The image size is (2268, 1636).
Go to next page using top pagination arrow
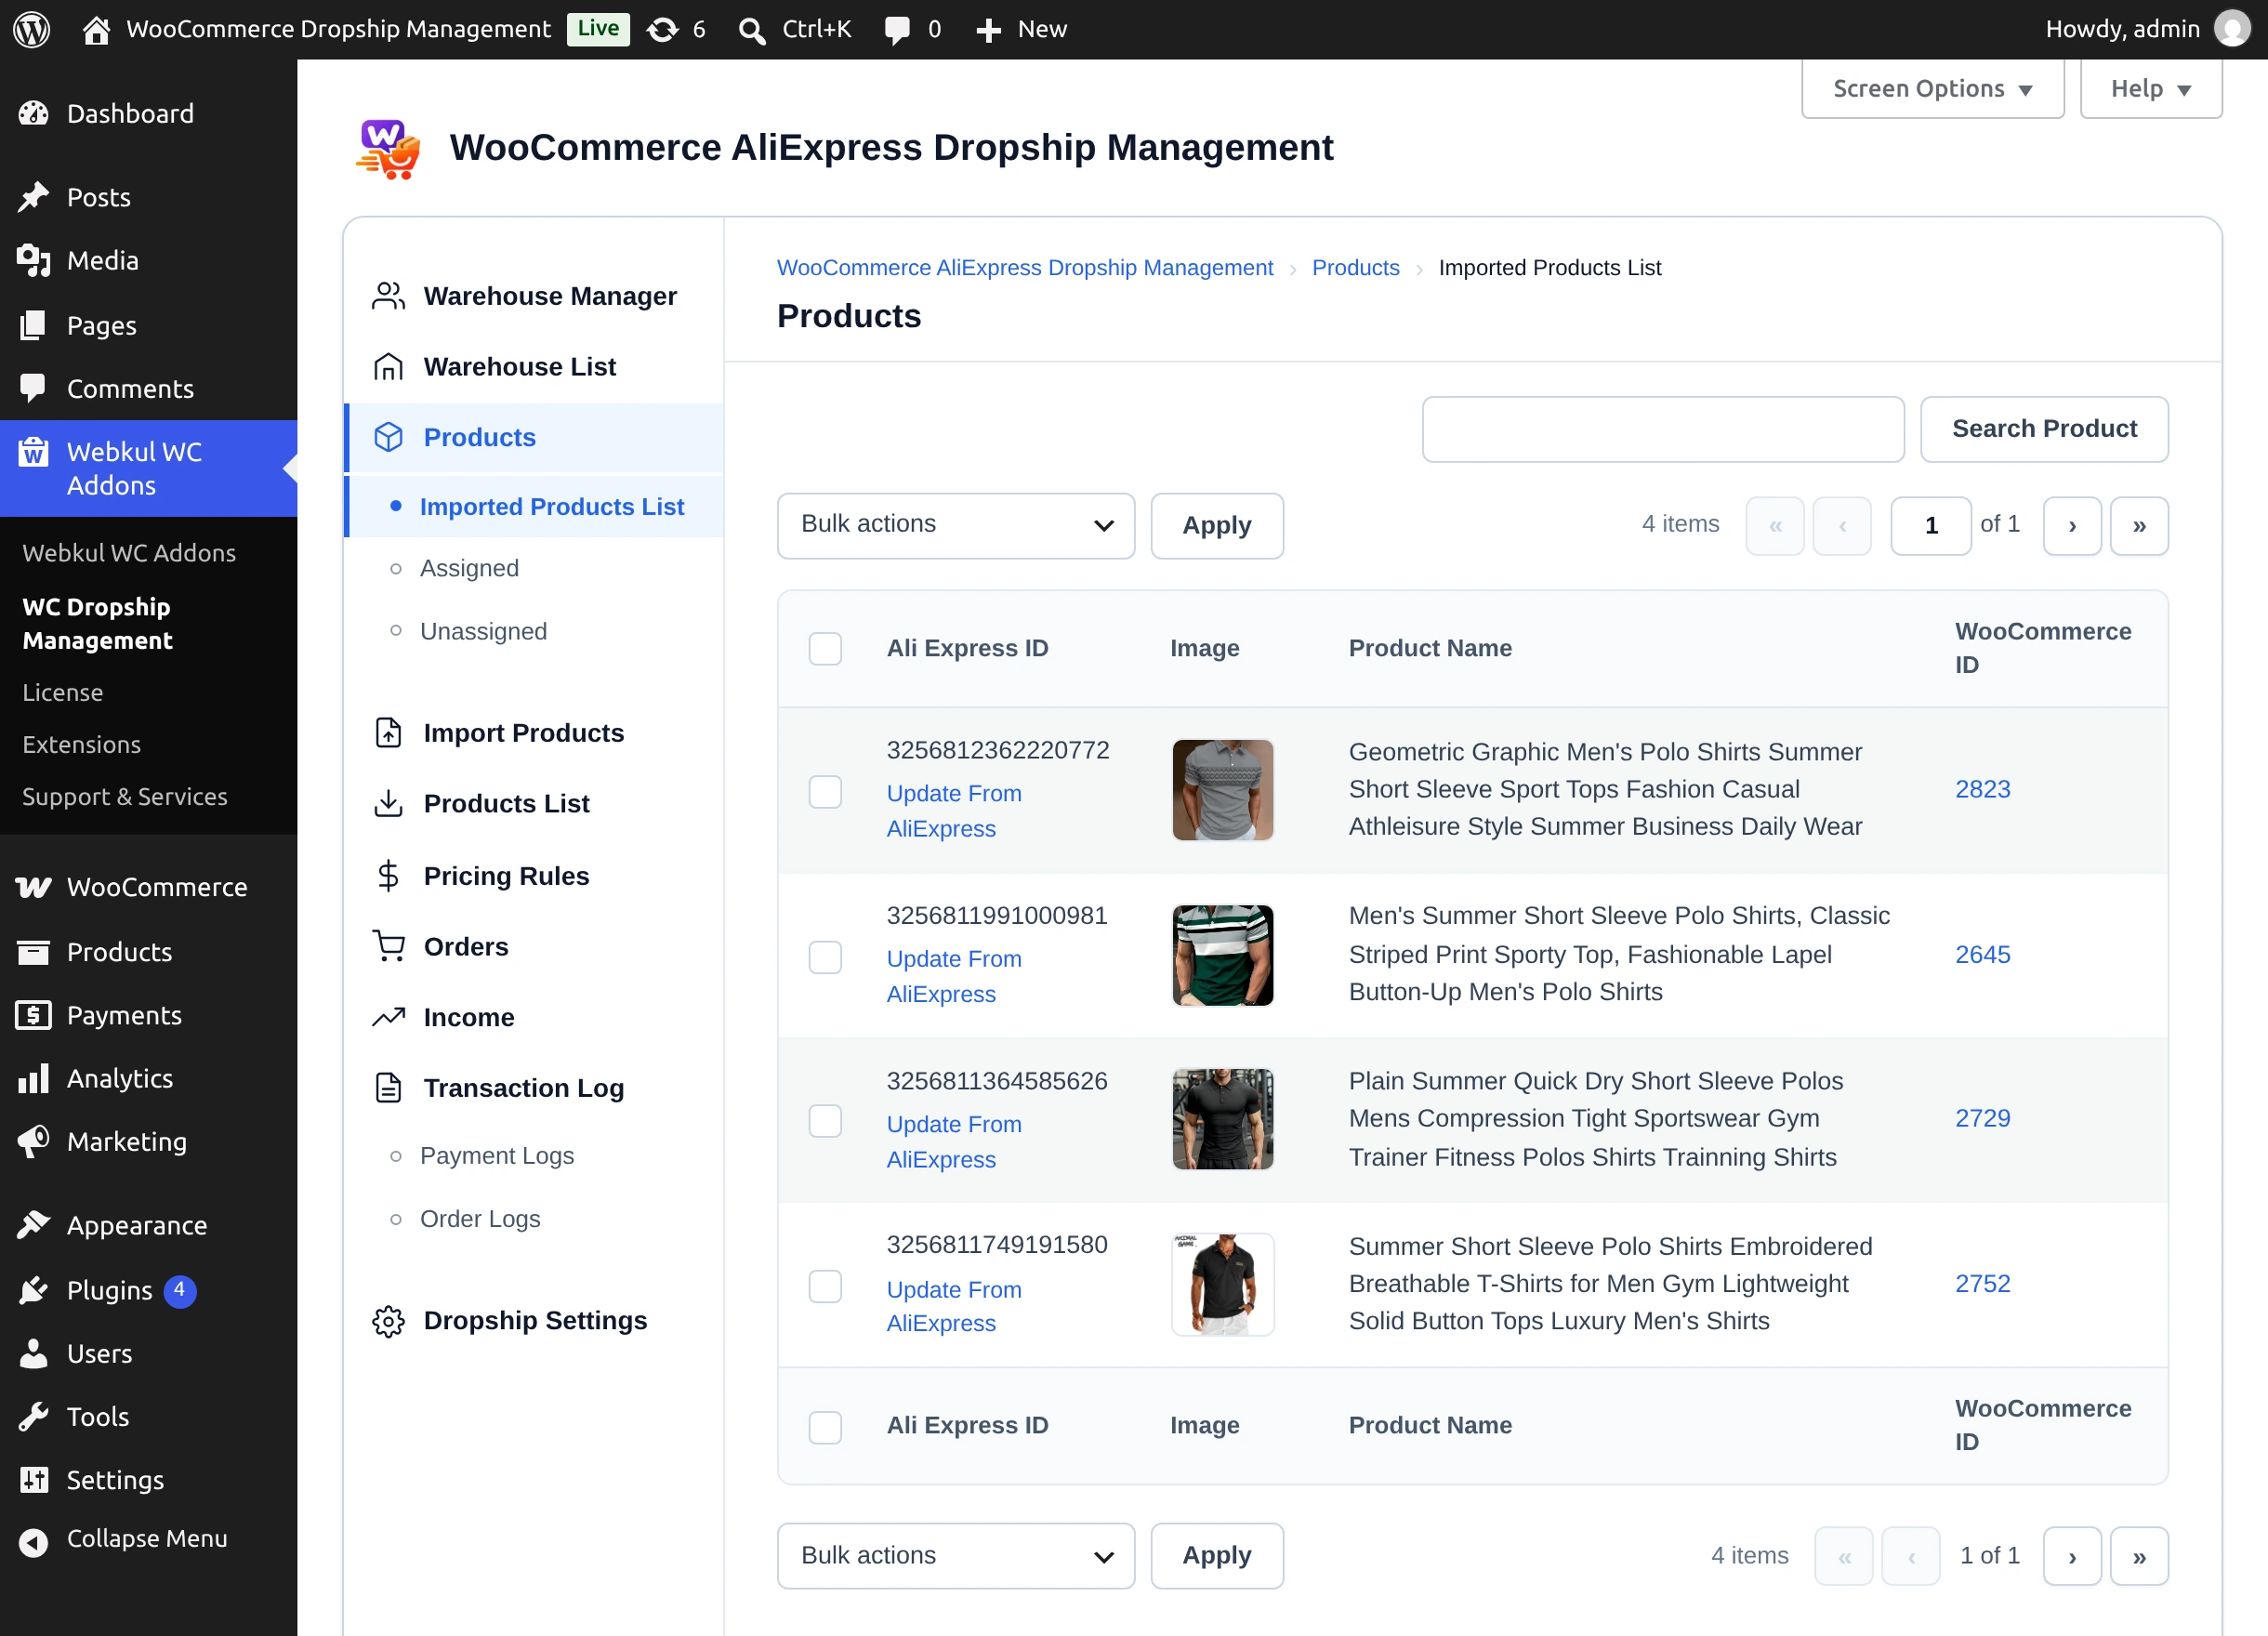point(2071,525)
